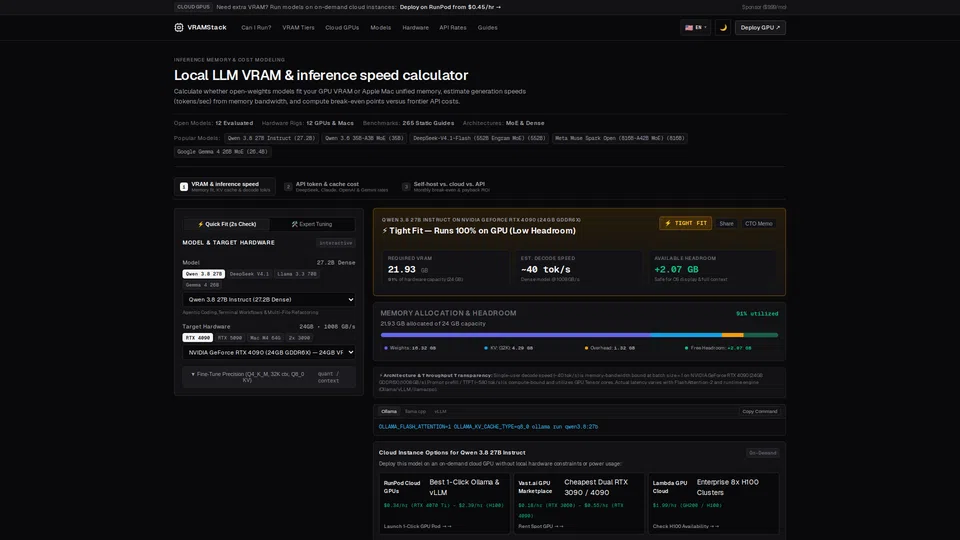Click the Interactive badge

pos(336,243)
